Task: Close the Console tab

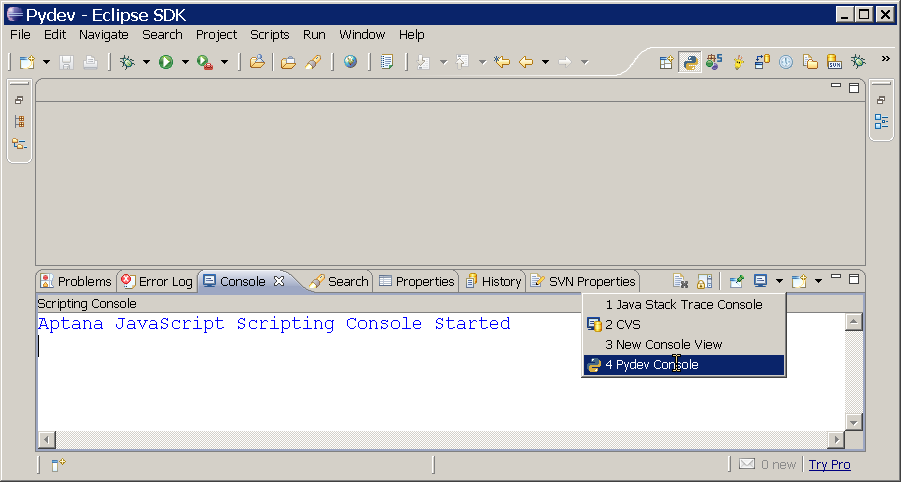Action: (280, 281)
